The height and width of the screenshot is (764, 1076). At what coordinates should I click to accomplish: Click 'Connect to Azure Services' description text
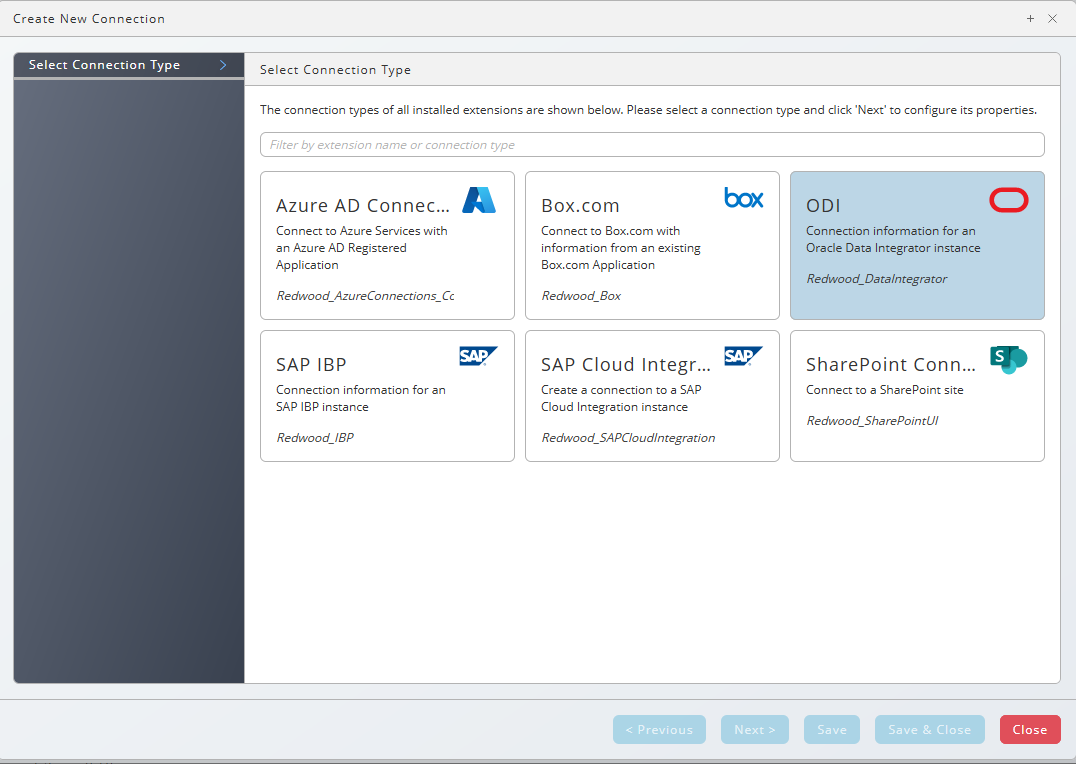[x=362, y=248]
